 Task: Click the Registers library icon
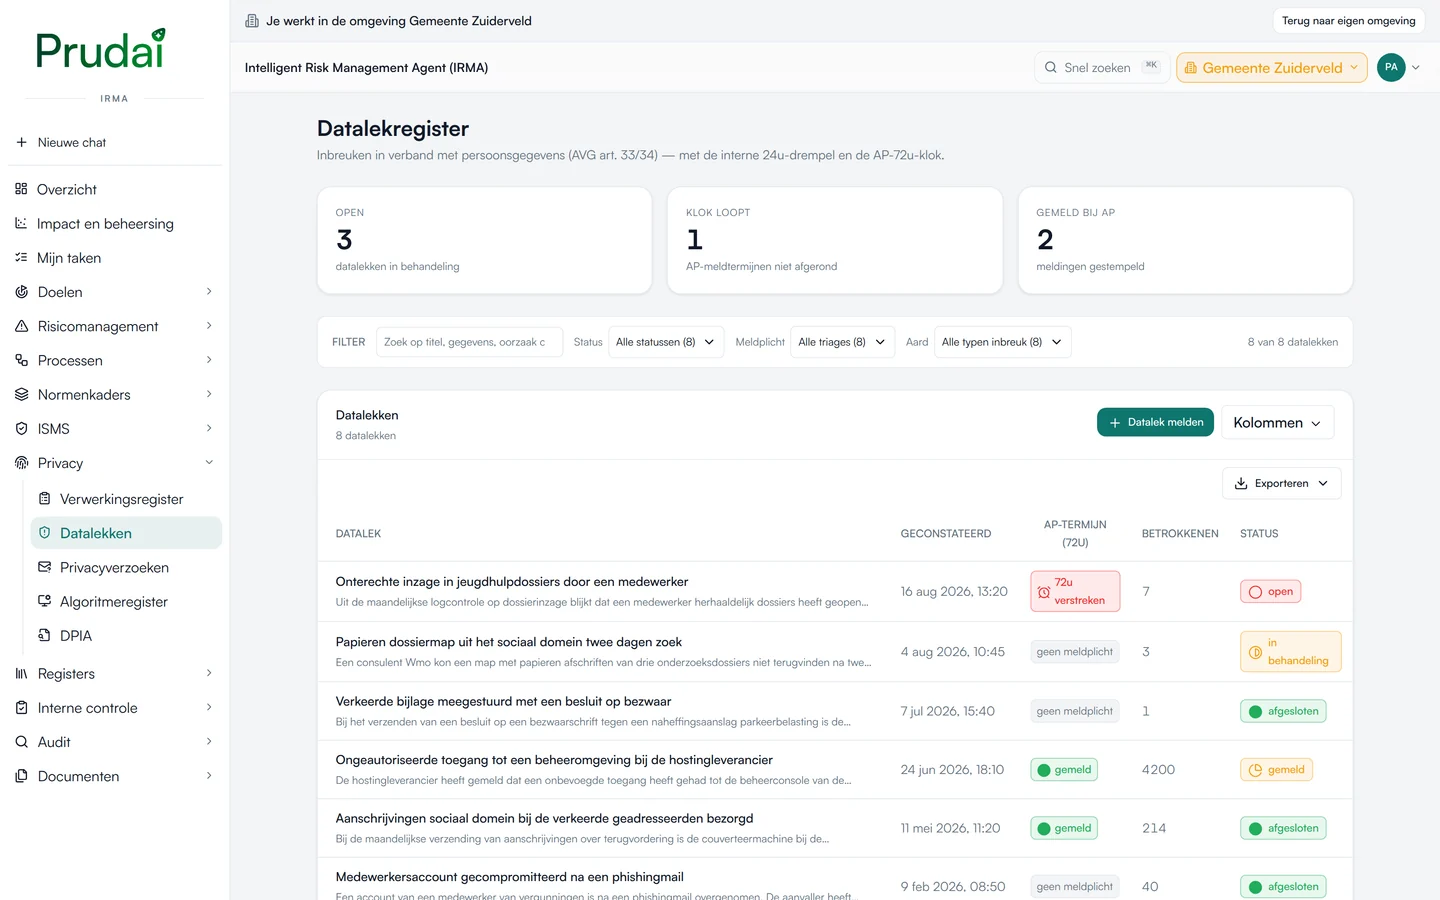coord(21,673)
